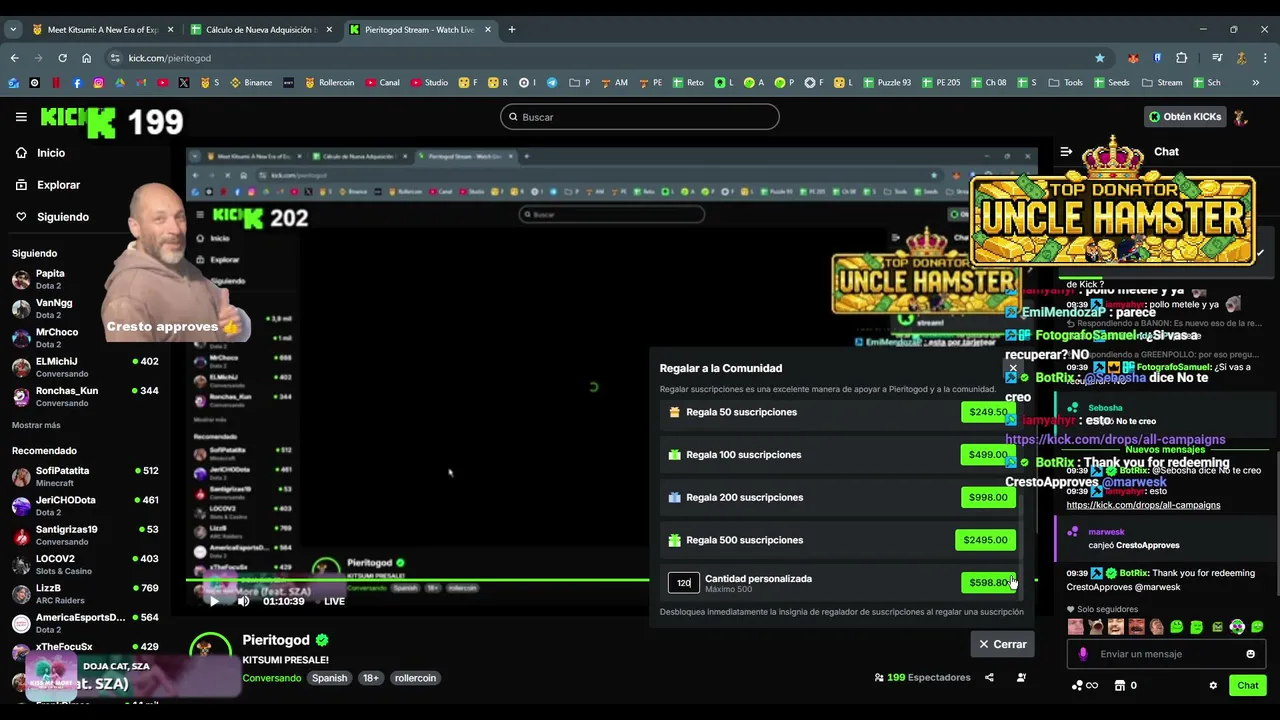Click the Inicio home icon in sidebar

click(x=21, y=153)
